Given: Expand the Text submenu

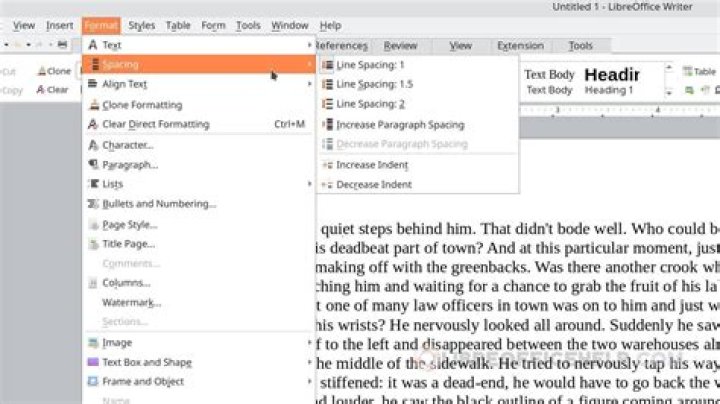Looking at the screenshot, I should tap(199, 45).
